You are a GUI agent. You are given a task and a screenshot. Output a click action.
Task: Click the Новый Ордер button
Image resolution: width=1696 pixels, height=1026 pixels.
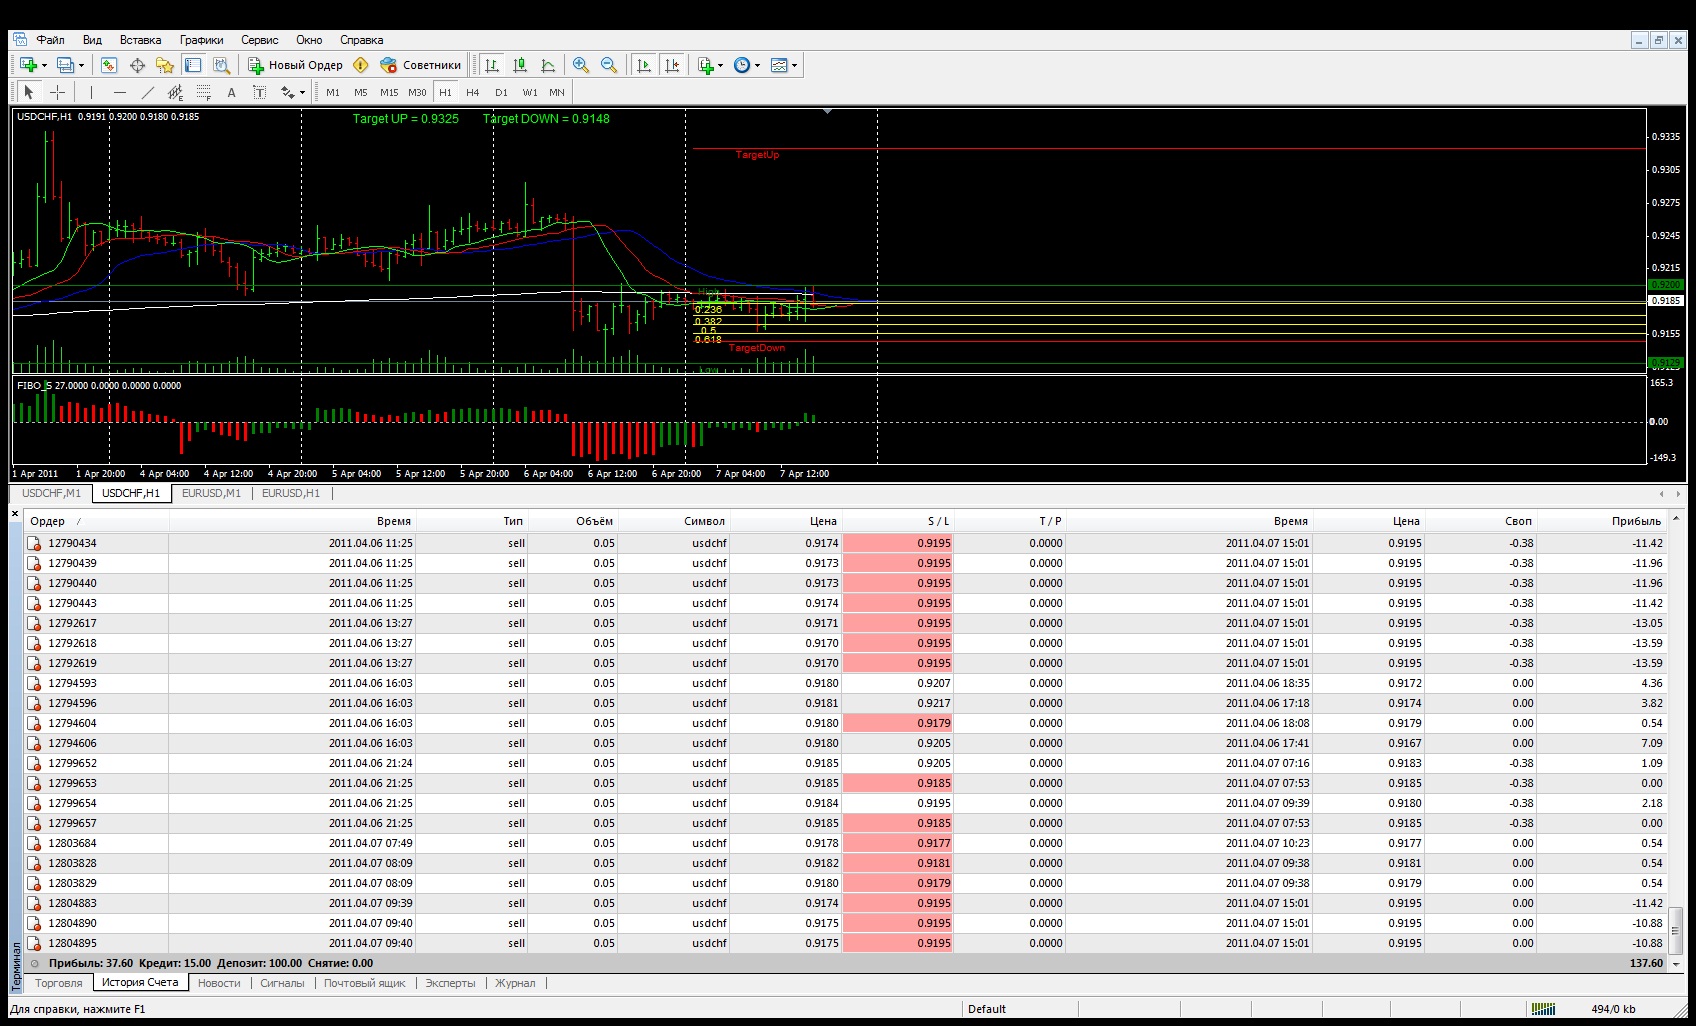click(x=295, y=65)
